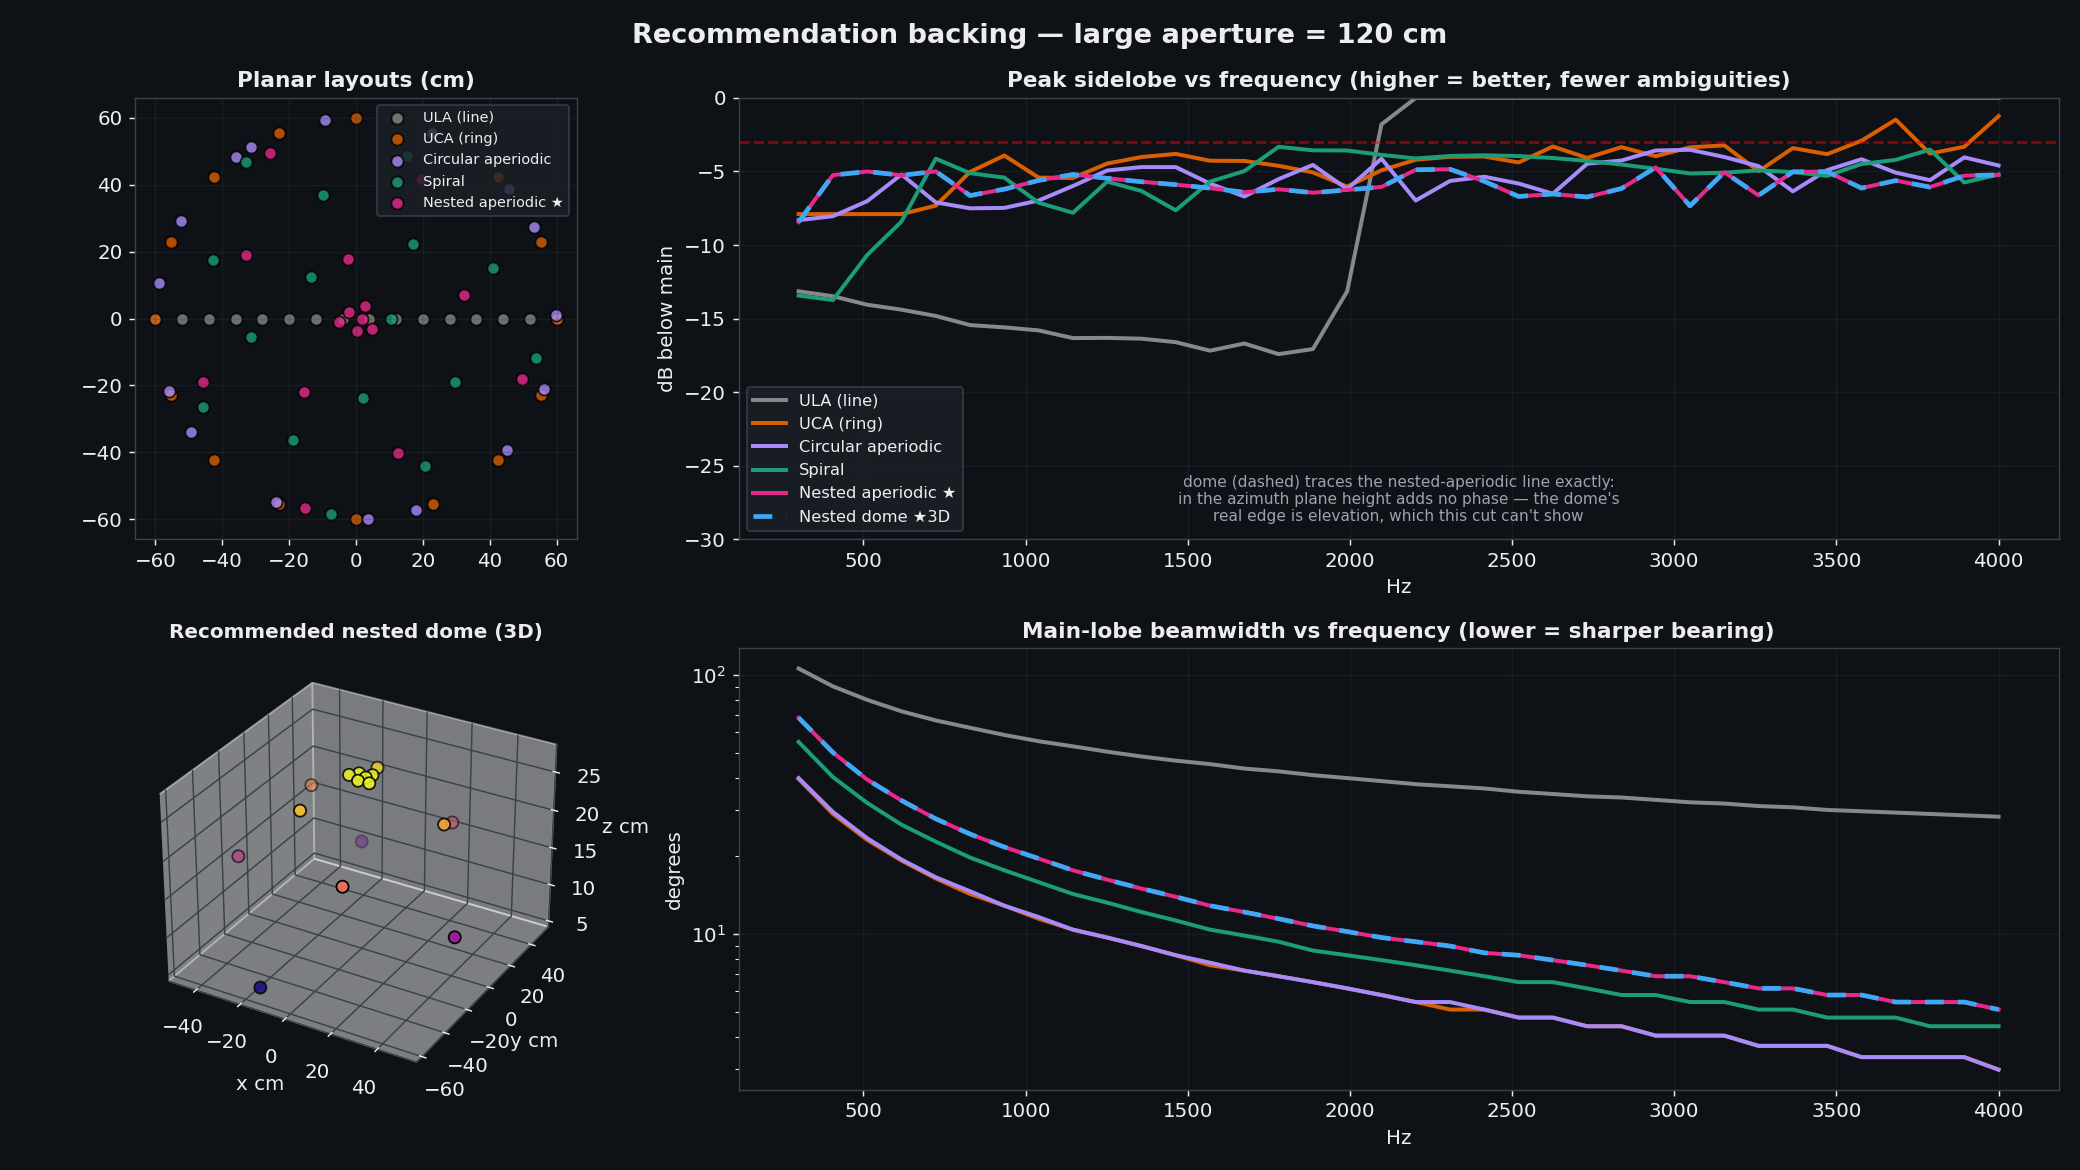Click the '−15' tick label on the sidelobe y-axis

click(704, 319)
